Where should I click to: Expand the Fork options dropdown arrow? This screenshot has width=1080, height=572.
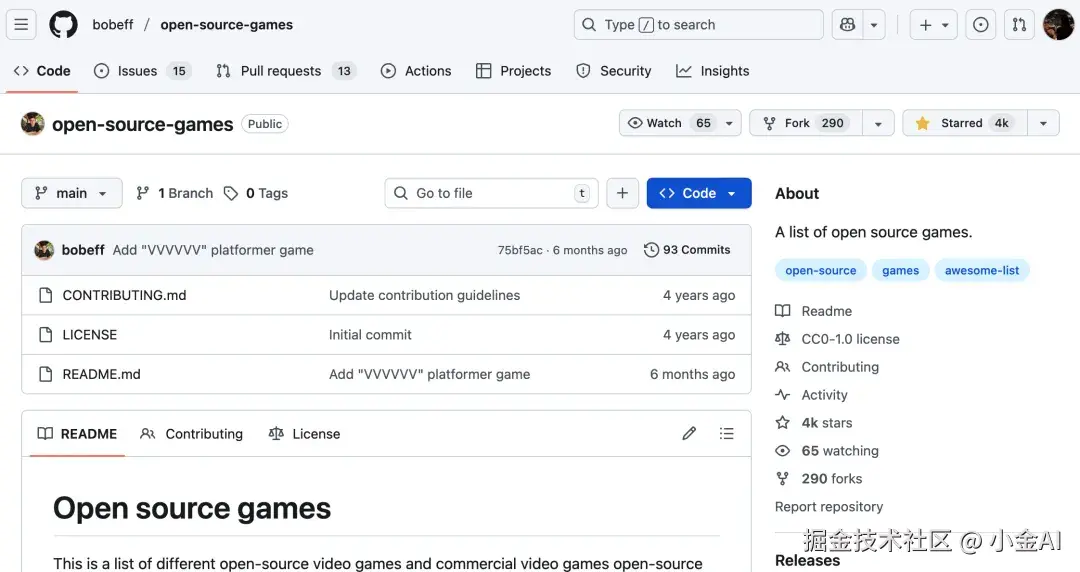[x=878, y=123]
